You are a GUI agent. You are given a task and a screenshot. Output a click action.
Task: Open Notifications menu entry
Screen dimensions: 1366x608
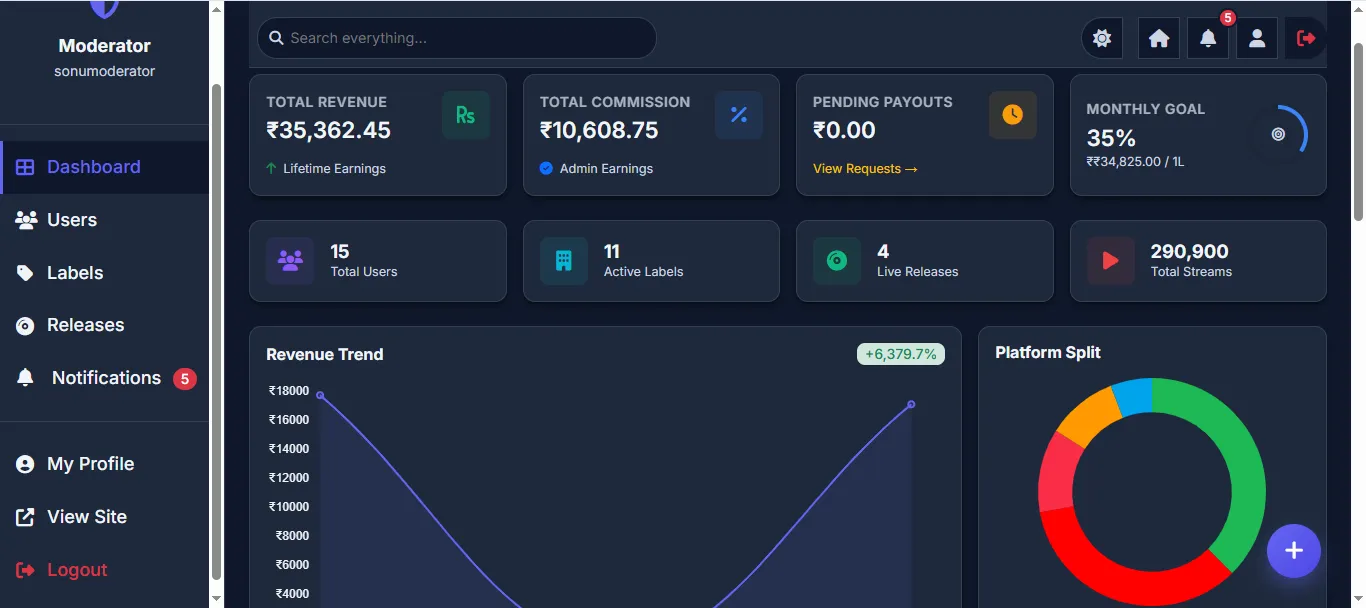(x=104, y=378)
